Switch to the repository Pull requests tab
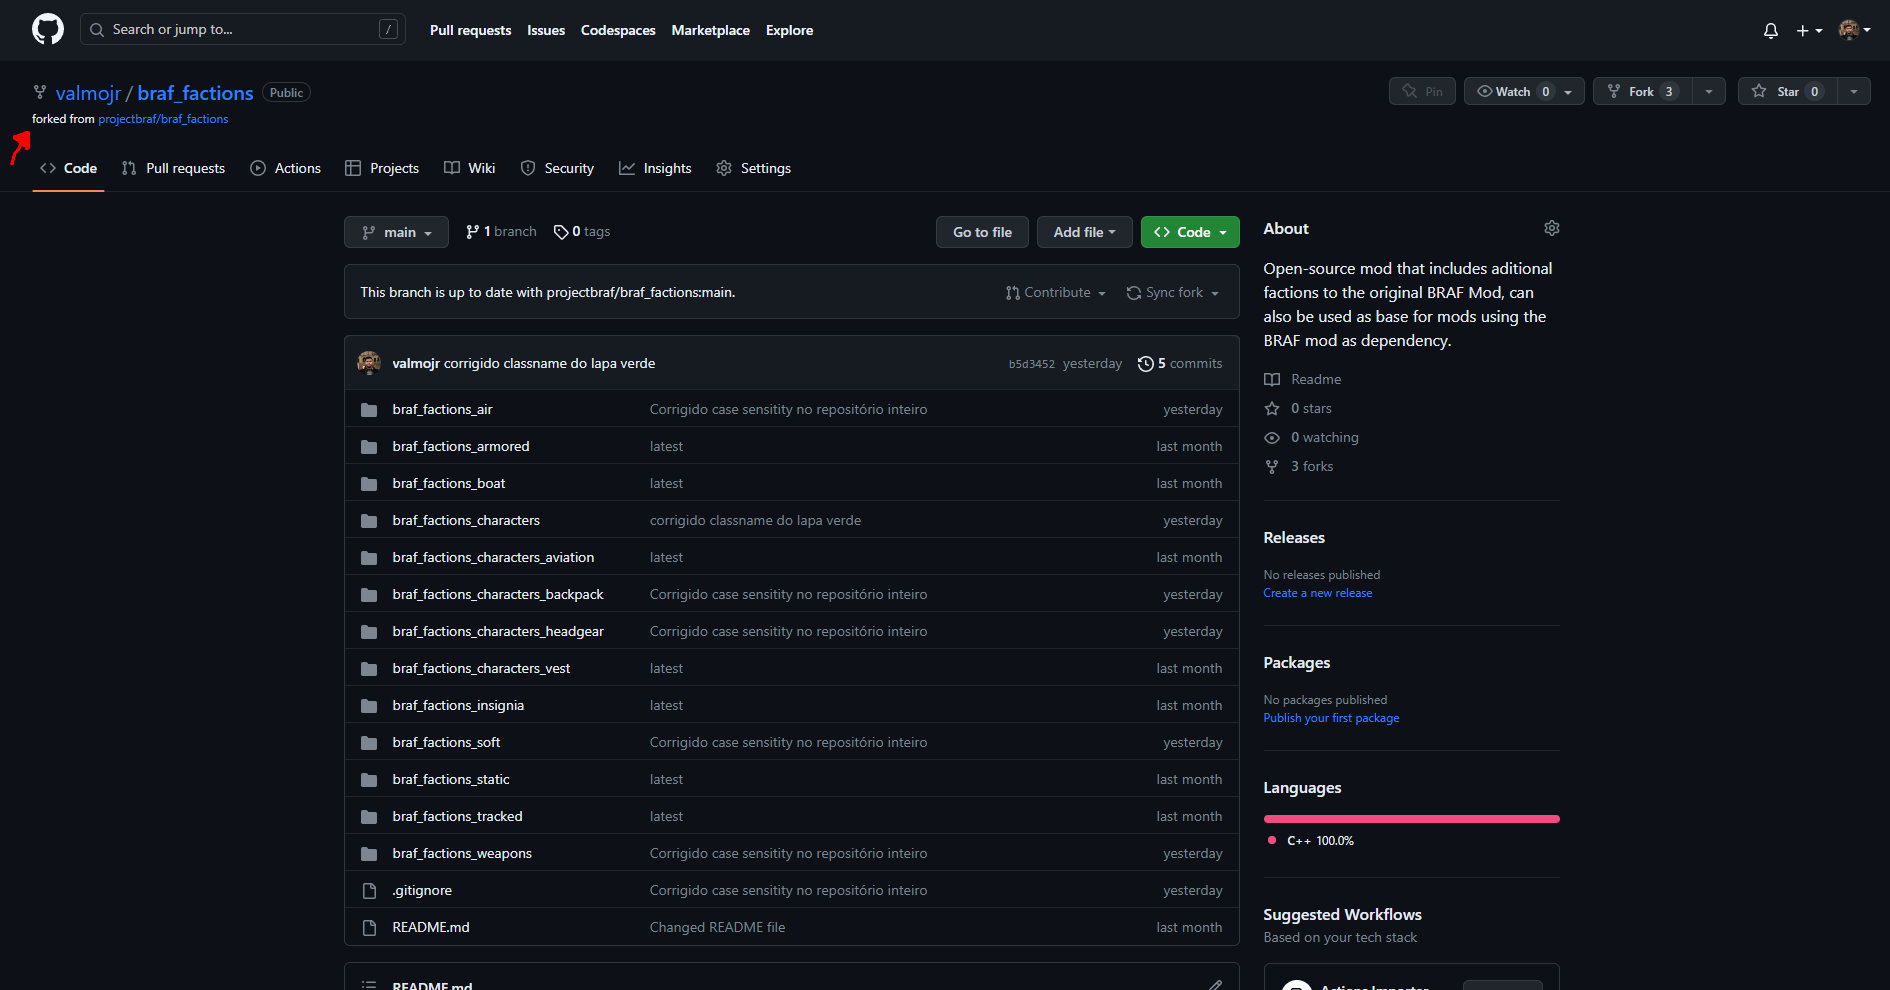 click(x=173, y=168)
